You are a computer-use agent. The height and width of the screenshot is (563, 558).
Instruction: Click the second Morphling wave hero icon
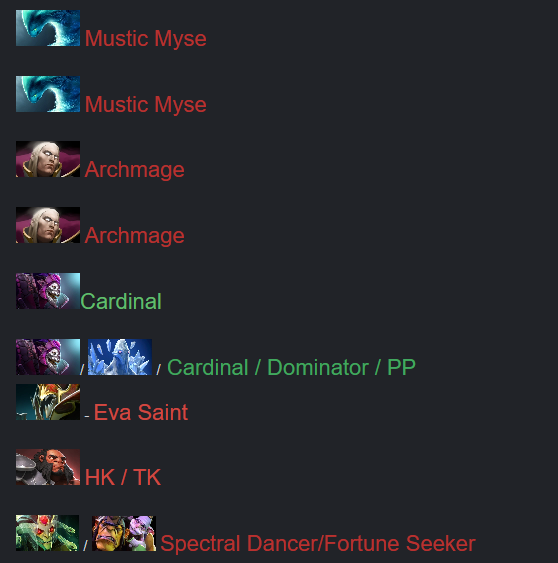click(x=48, y=94)
